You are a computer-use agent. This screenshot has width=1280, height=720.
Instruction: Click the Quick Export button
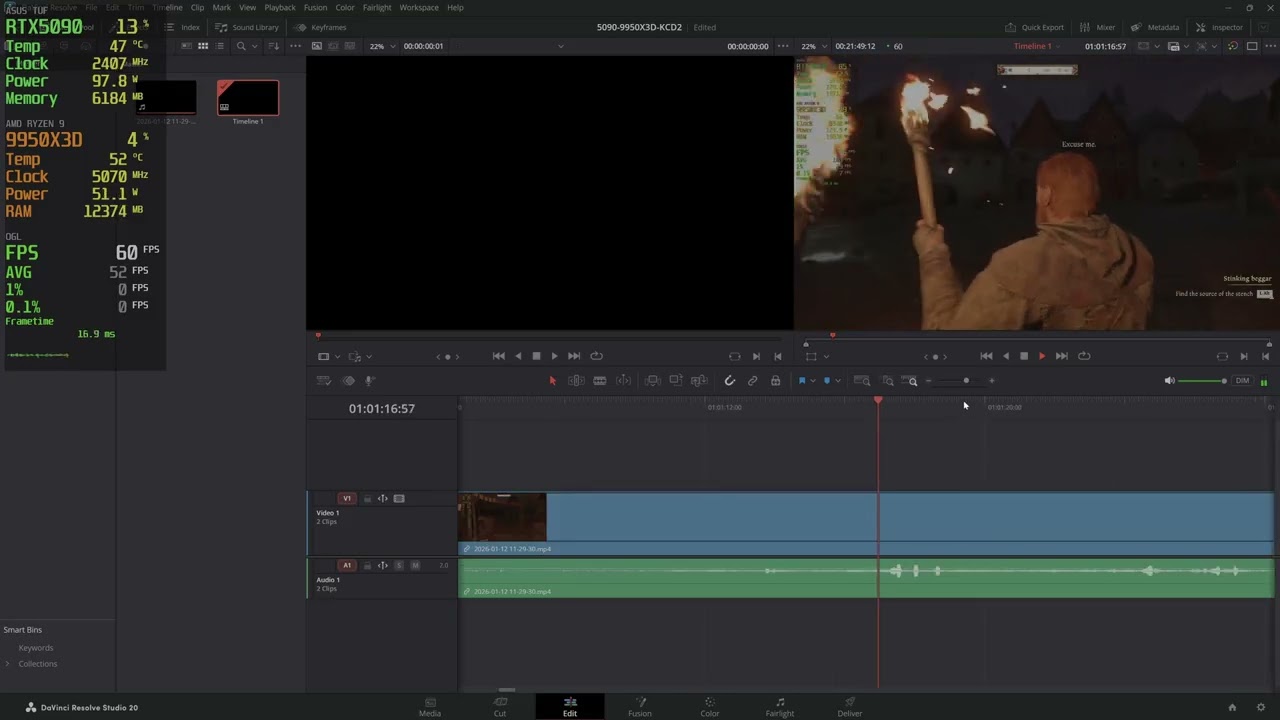[x=1035, y=27]
